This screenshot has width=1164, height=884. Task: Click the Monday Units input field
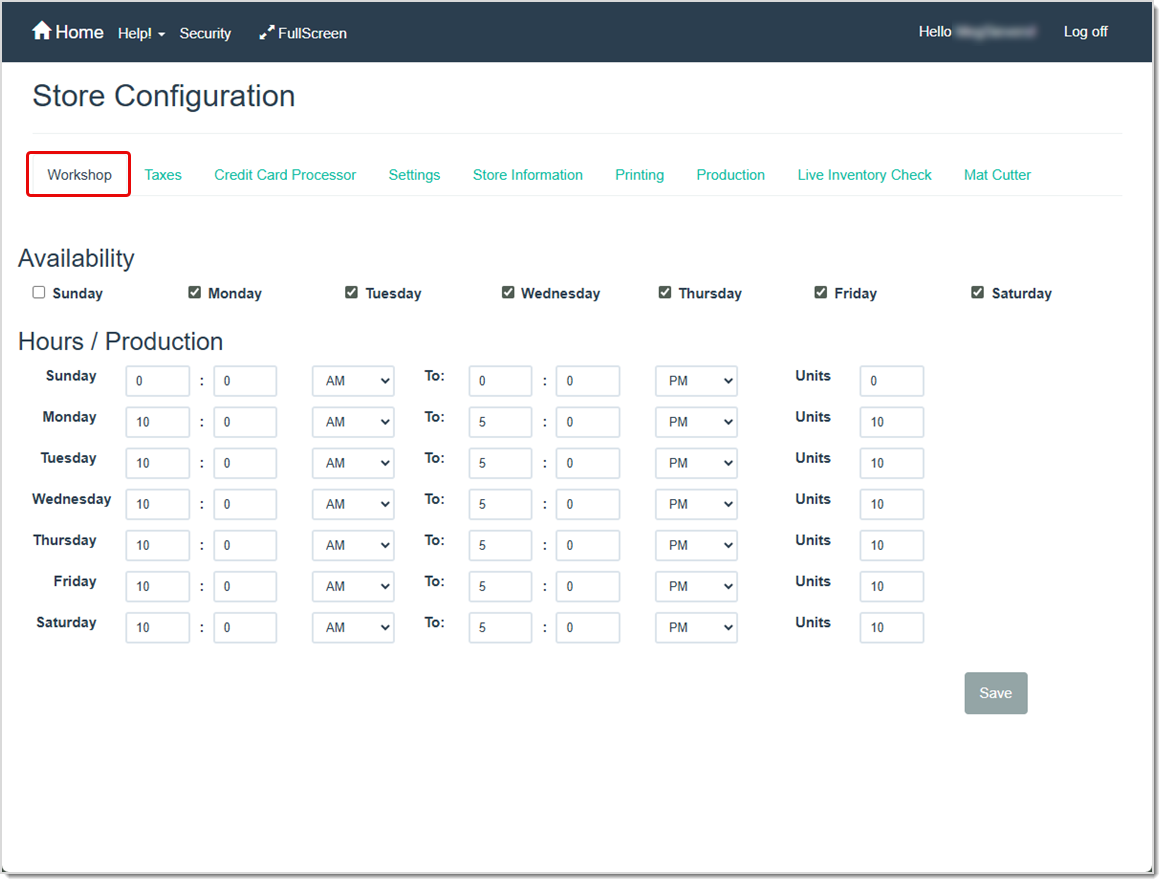(x=890, y=422)
